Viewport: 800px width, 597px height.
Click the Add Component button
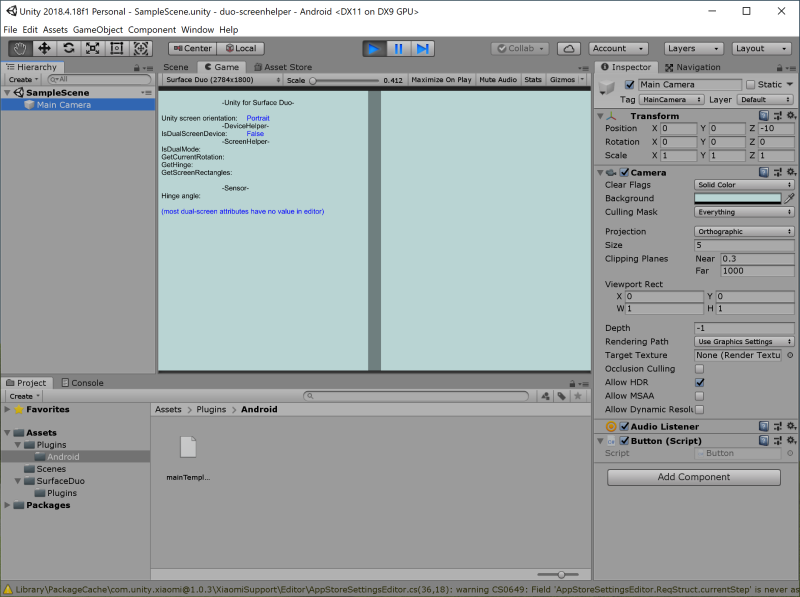[692, 477]
